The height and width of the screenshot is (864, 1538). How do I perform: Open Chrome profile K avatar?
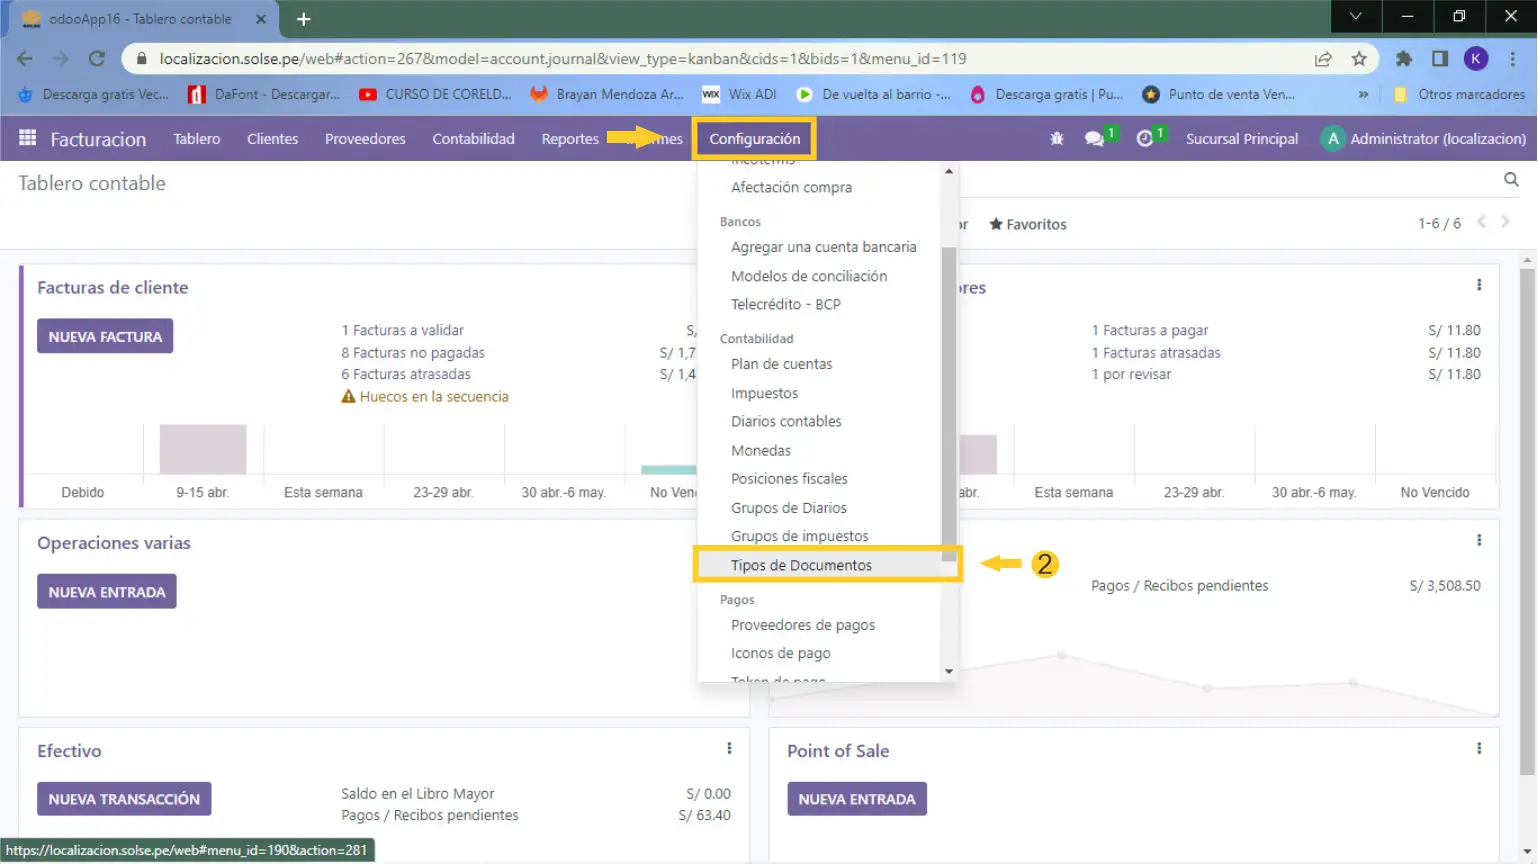[1476, 59]
